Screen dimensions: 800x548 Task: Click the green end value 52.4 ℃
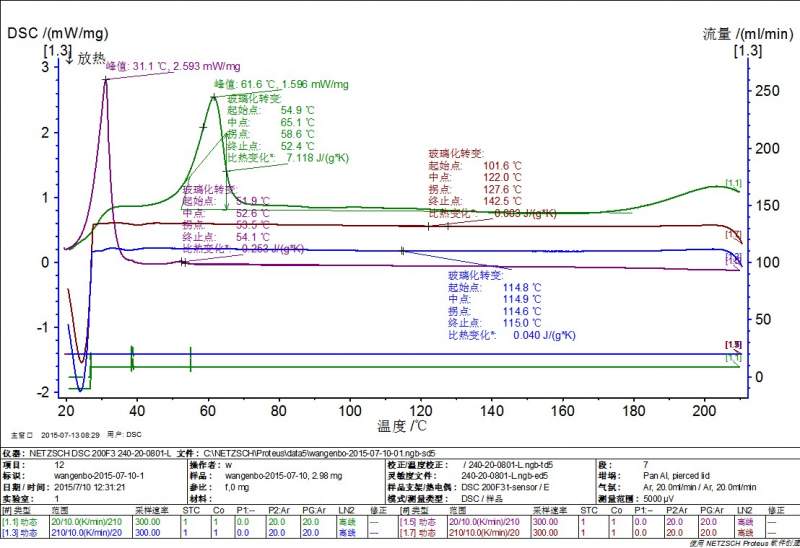(297, 146)
